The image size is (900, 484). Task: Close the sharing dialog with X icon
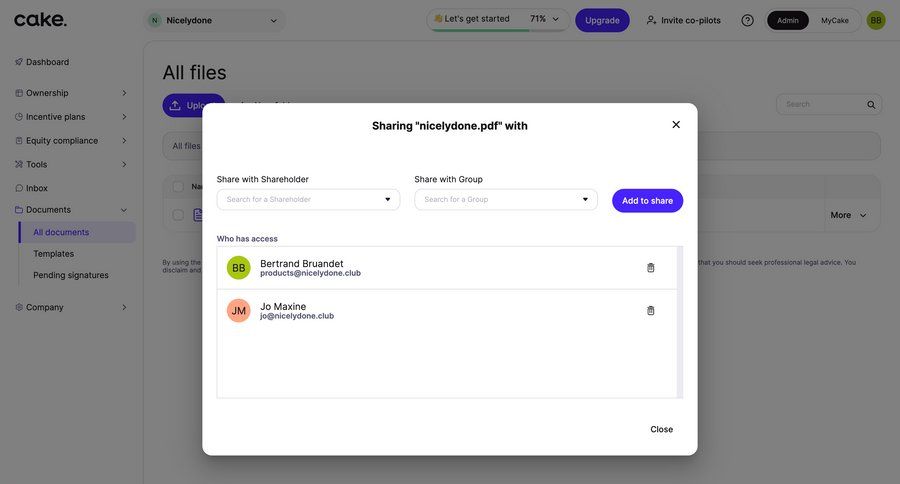pos(676,125)
